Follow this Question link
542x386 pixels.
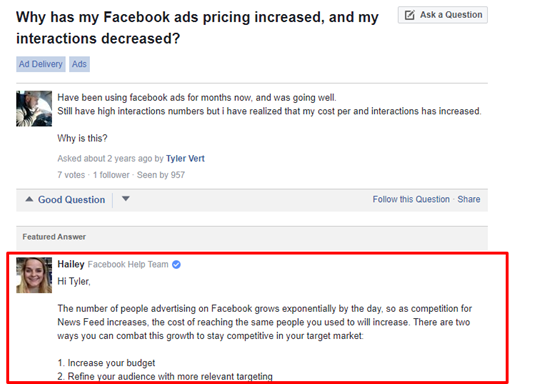tap(411, 199)
